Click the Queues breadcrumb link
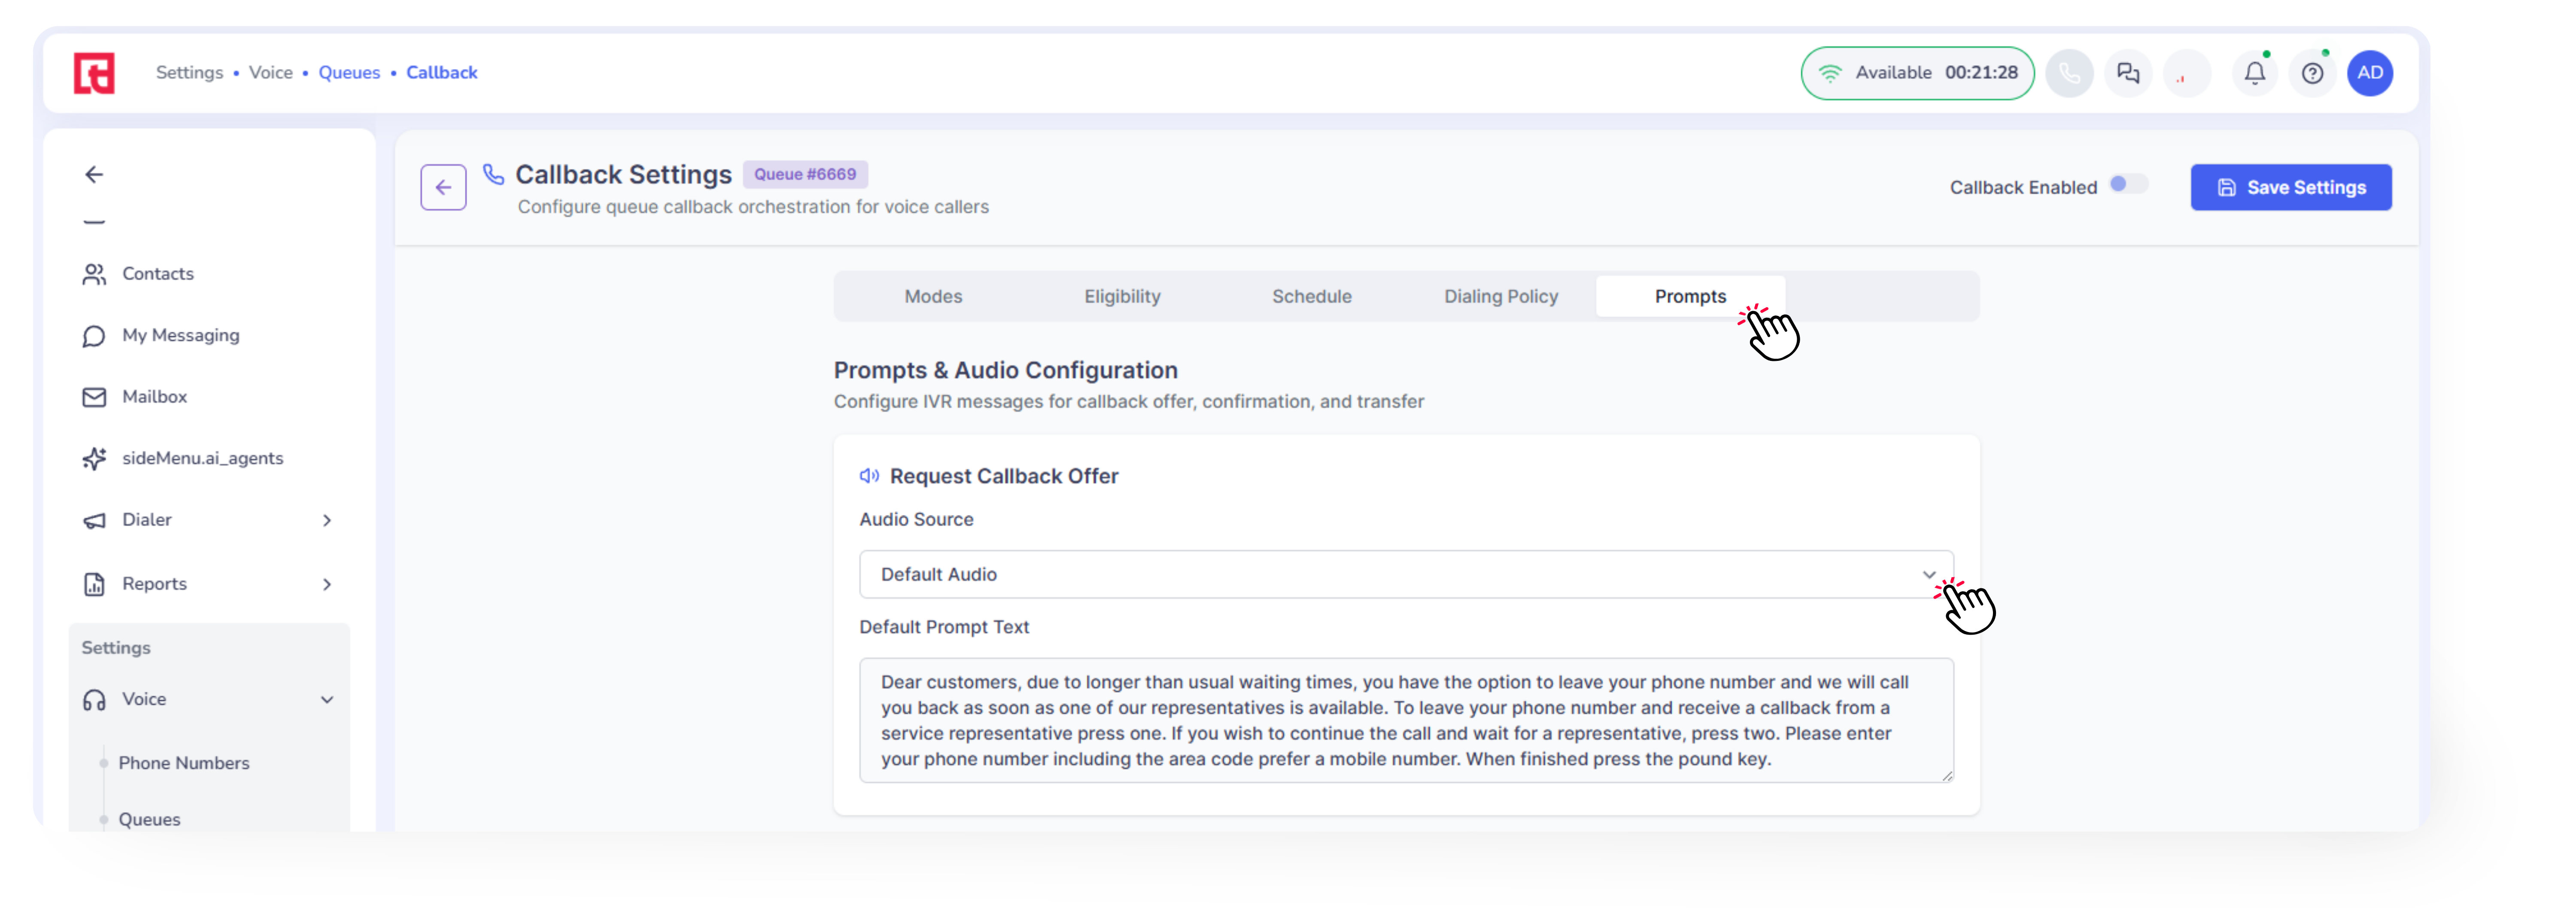This screenshot has height=908, width=2576. tap(349, 73)
